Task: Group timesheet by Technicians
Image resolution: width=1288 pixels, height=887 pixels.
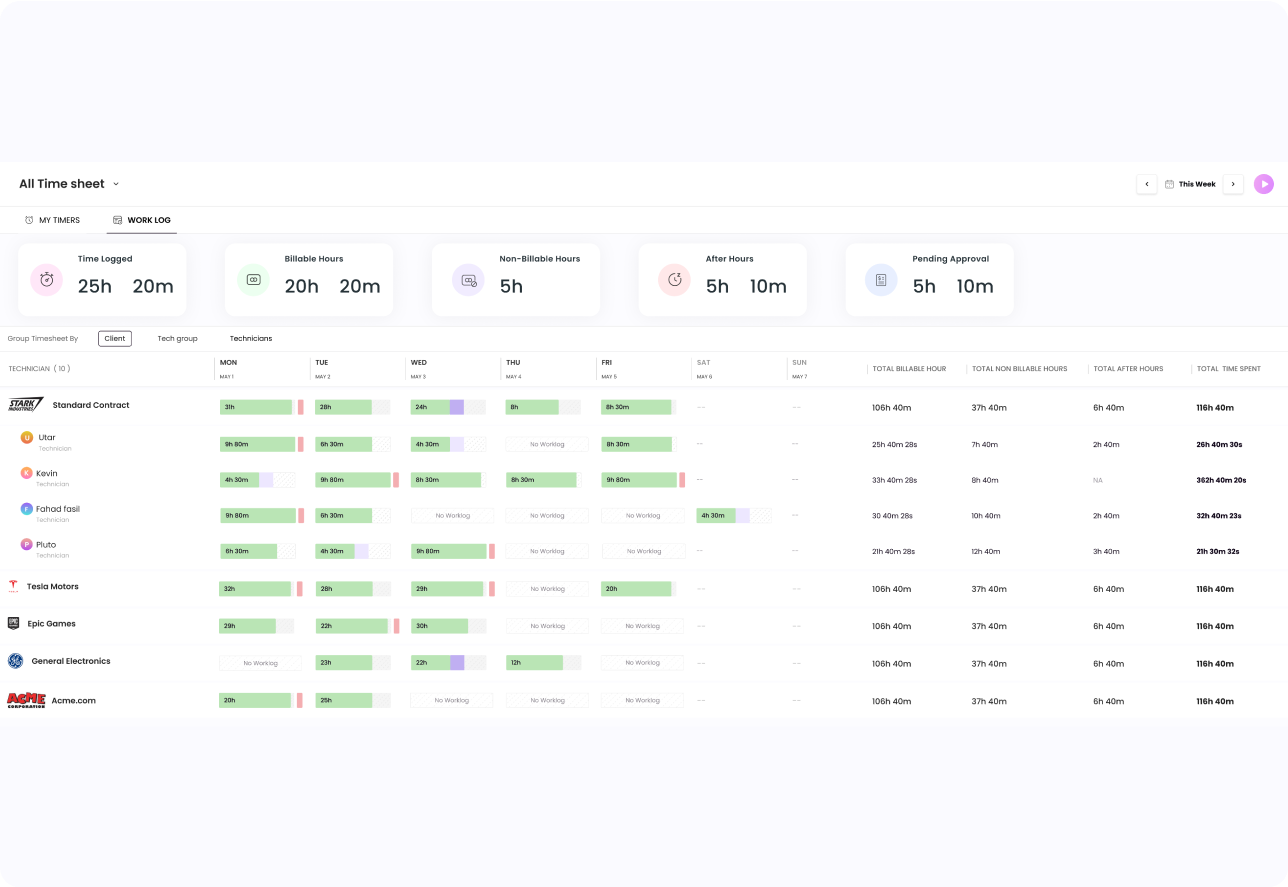Action: 250,338
